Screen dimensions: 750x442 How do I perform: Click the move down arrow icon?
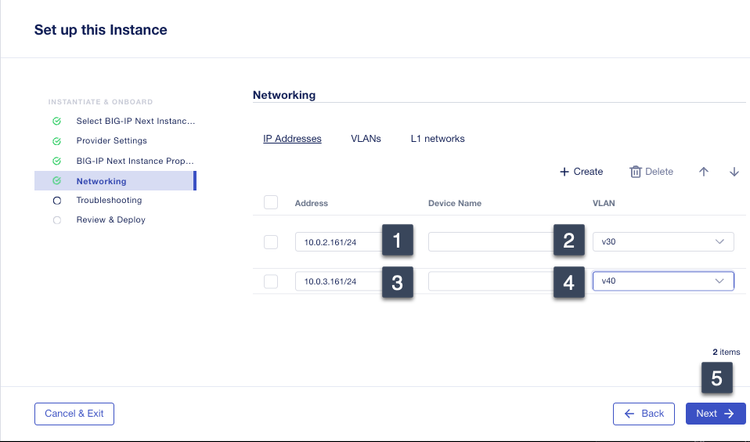coord(734,172)
